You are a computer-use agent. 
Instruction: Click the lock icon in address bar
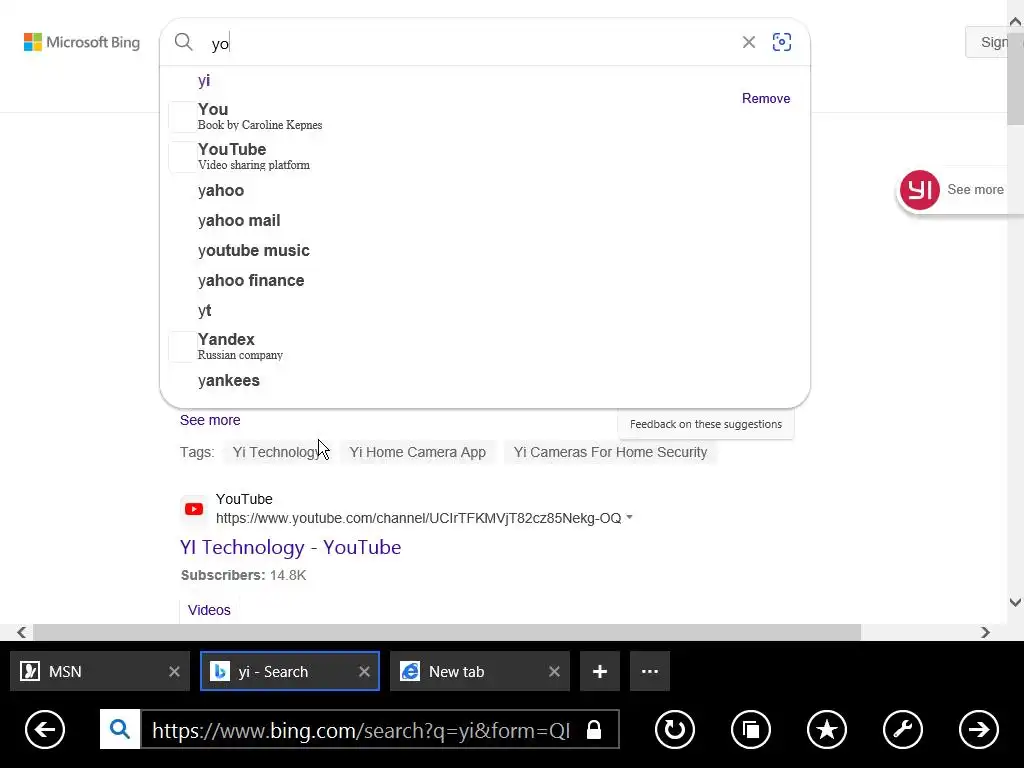tap(594, 729)
